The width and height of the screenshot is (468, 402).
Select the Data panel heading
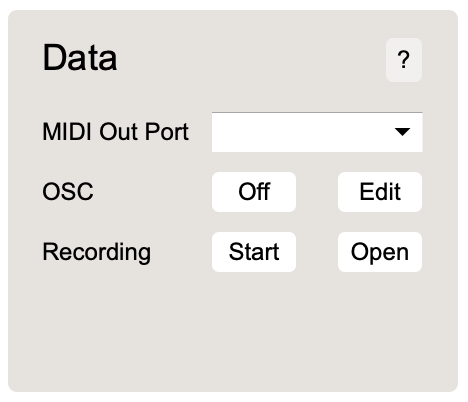point(80,57)
